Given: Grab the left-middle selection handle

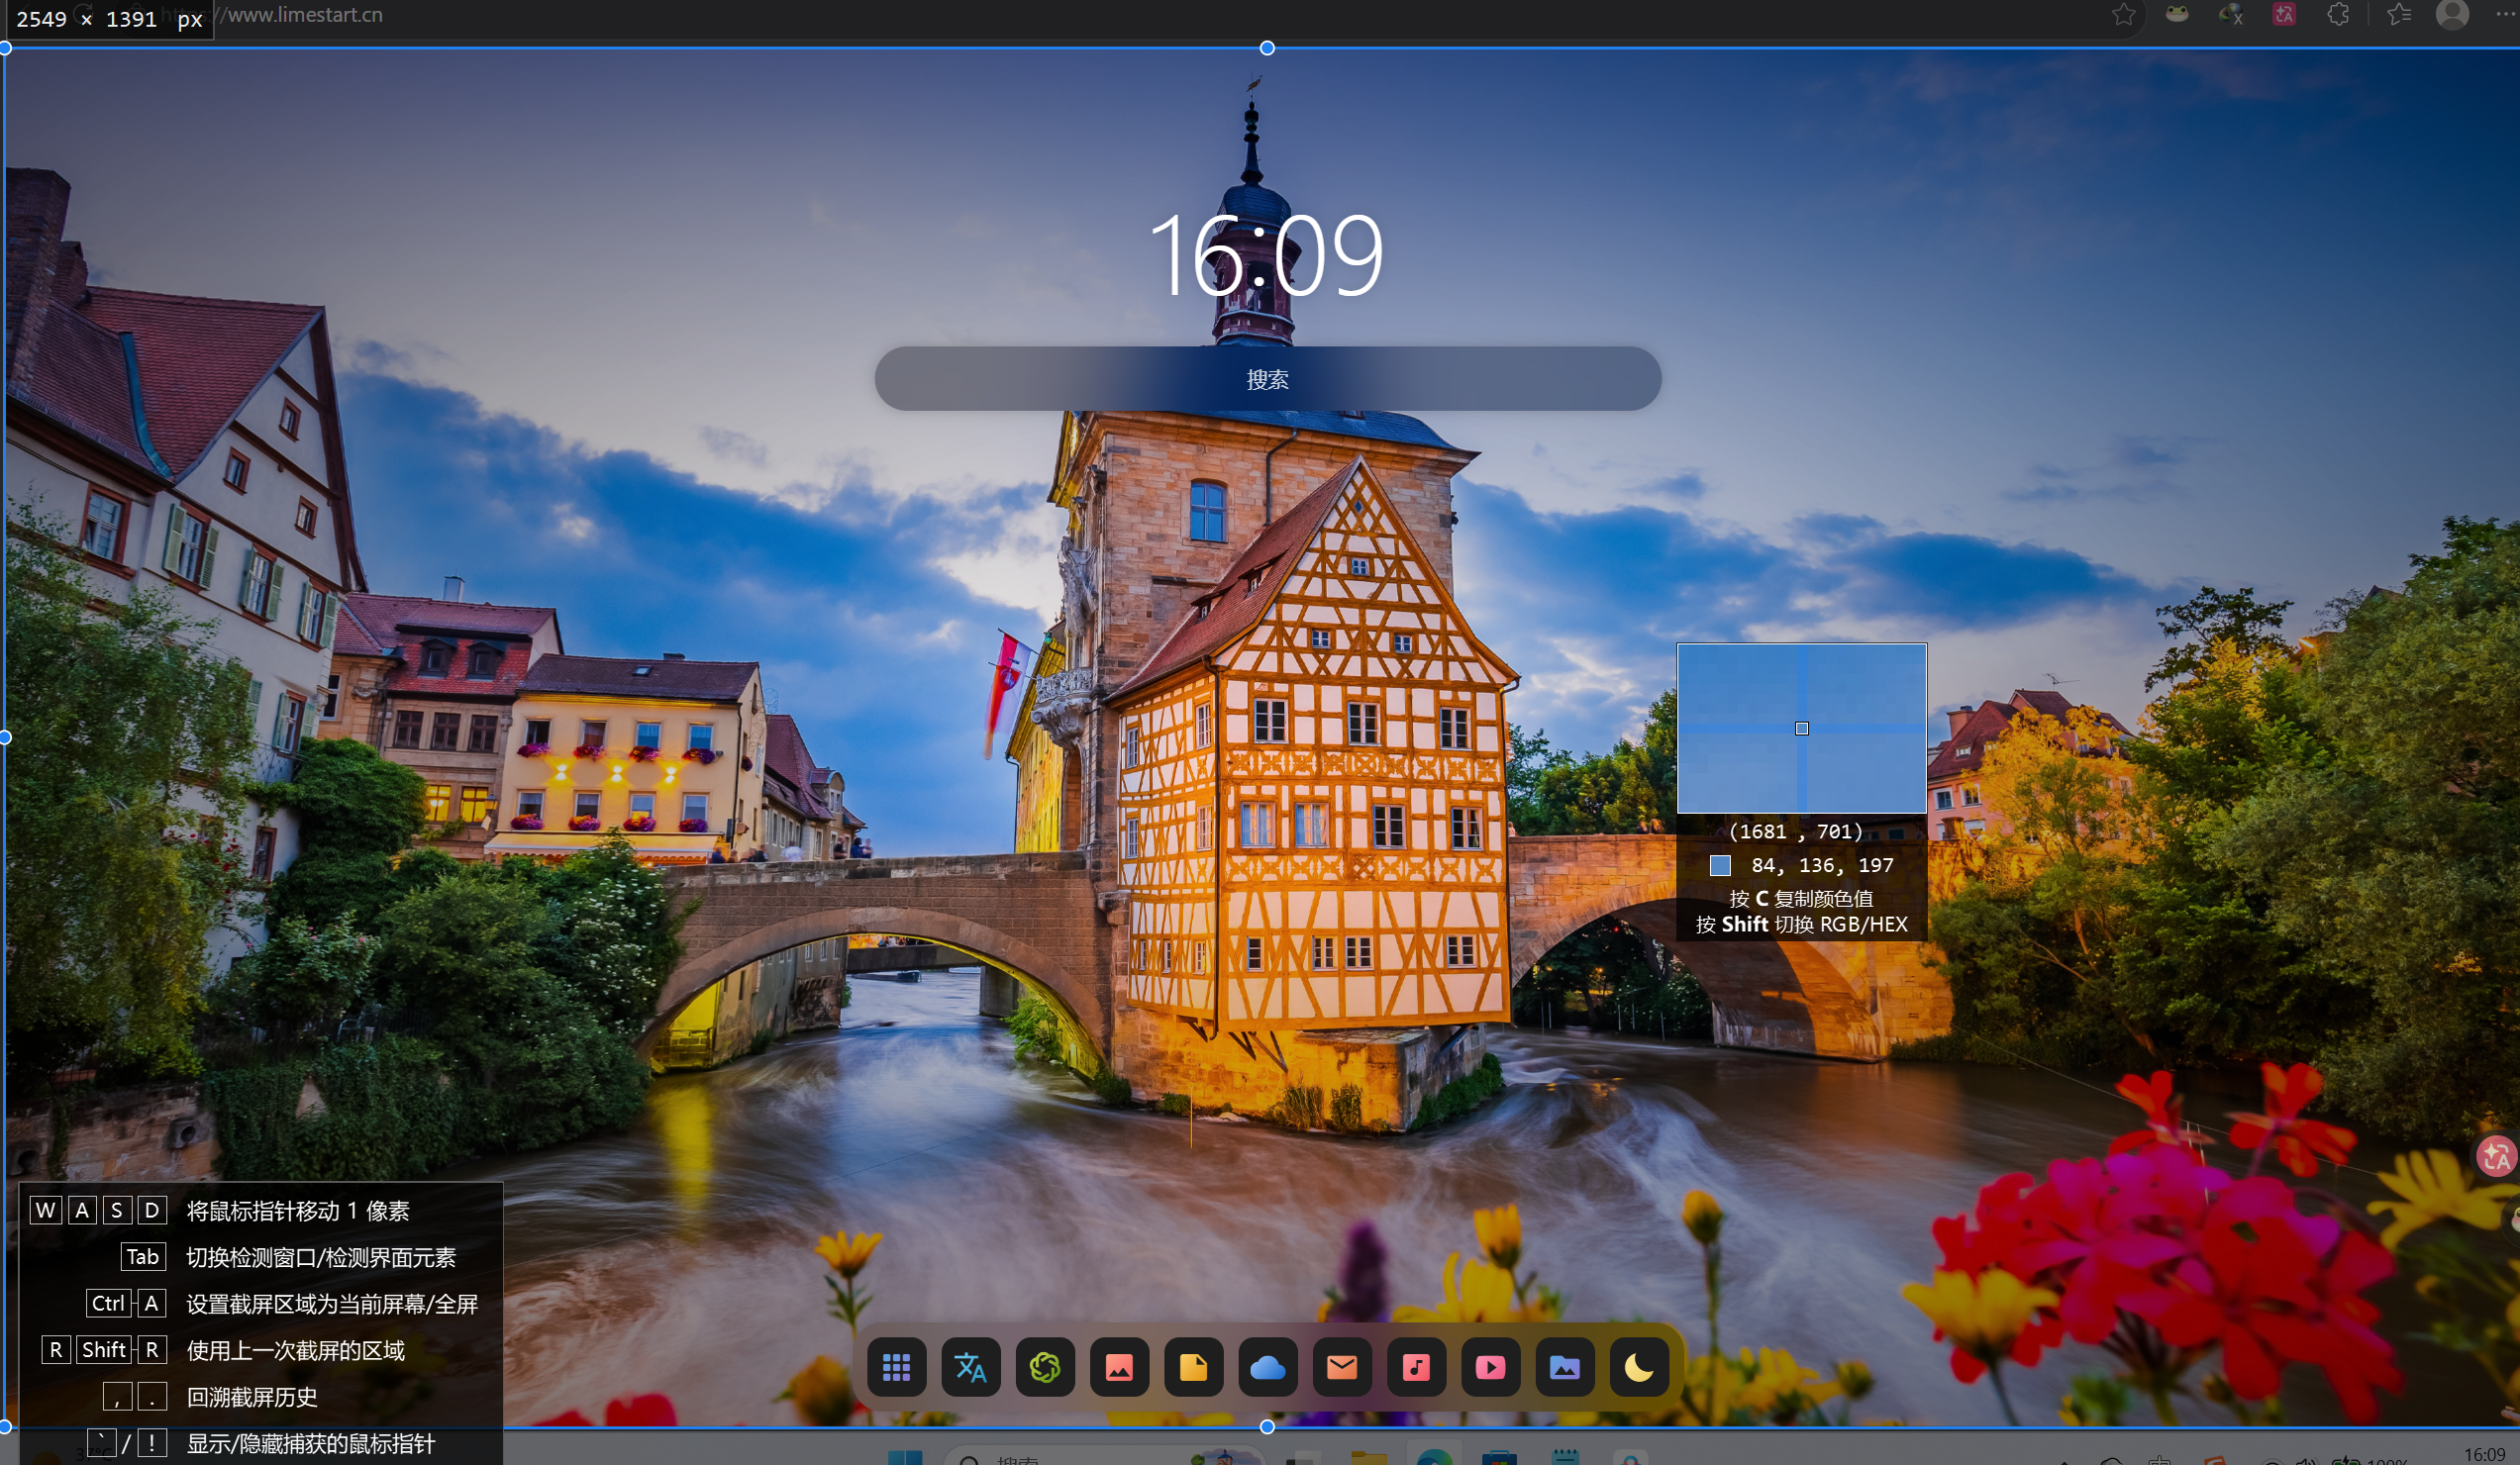Looking at the screenshot, I should point(4,738).
